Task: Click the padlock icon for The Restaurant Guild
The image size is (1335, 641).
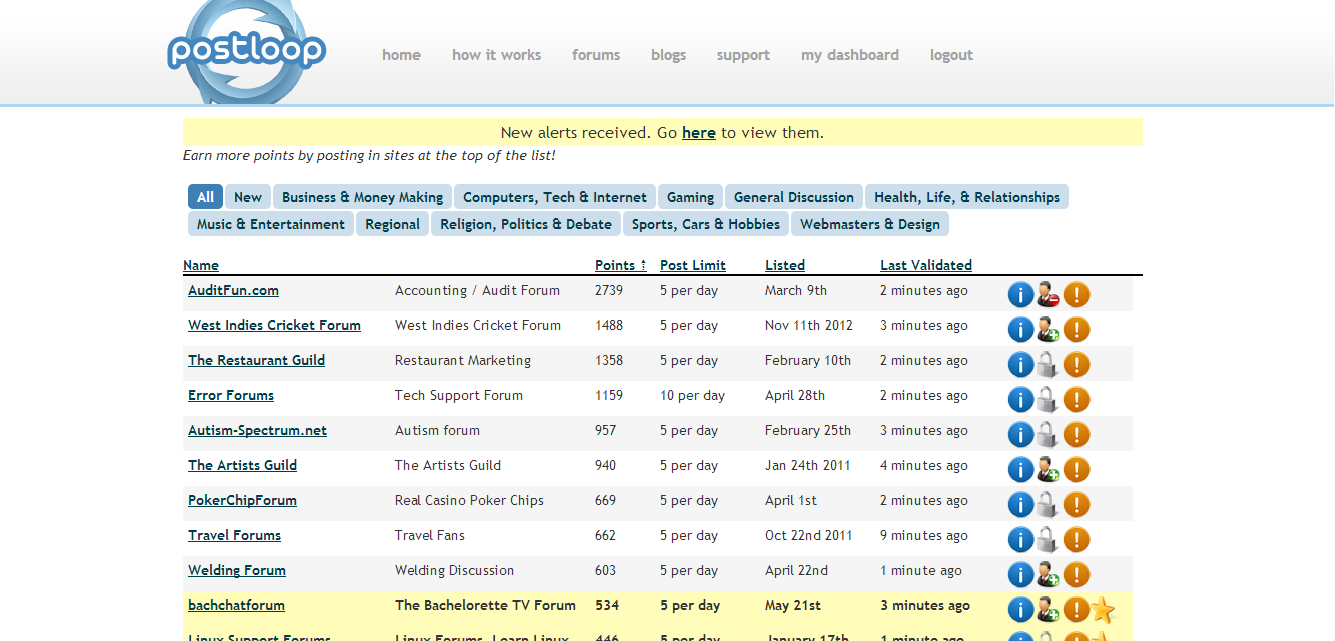Action: 1048,364
